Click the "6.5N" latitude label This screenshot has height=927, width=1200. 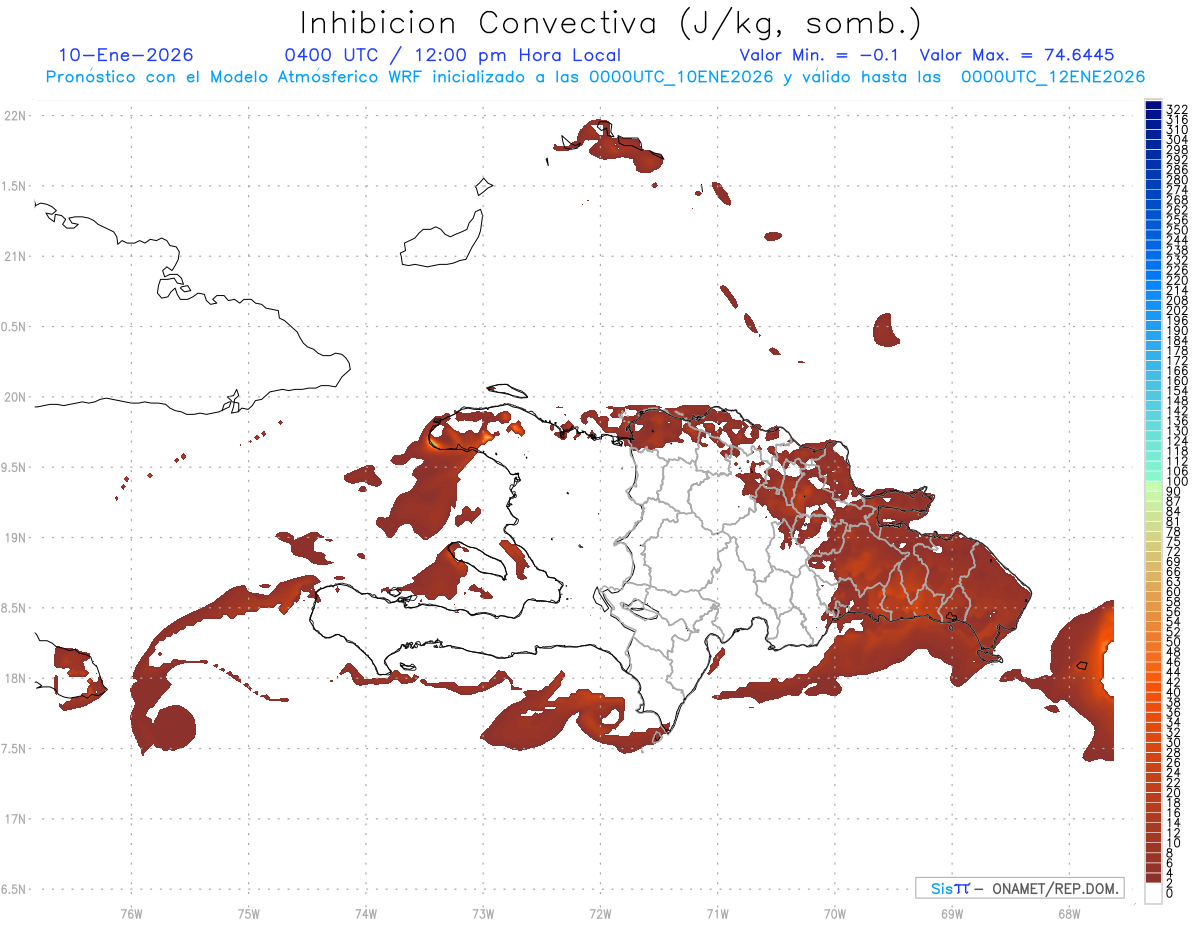15,889
